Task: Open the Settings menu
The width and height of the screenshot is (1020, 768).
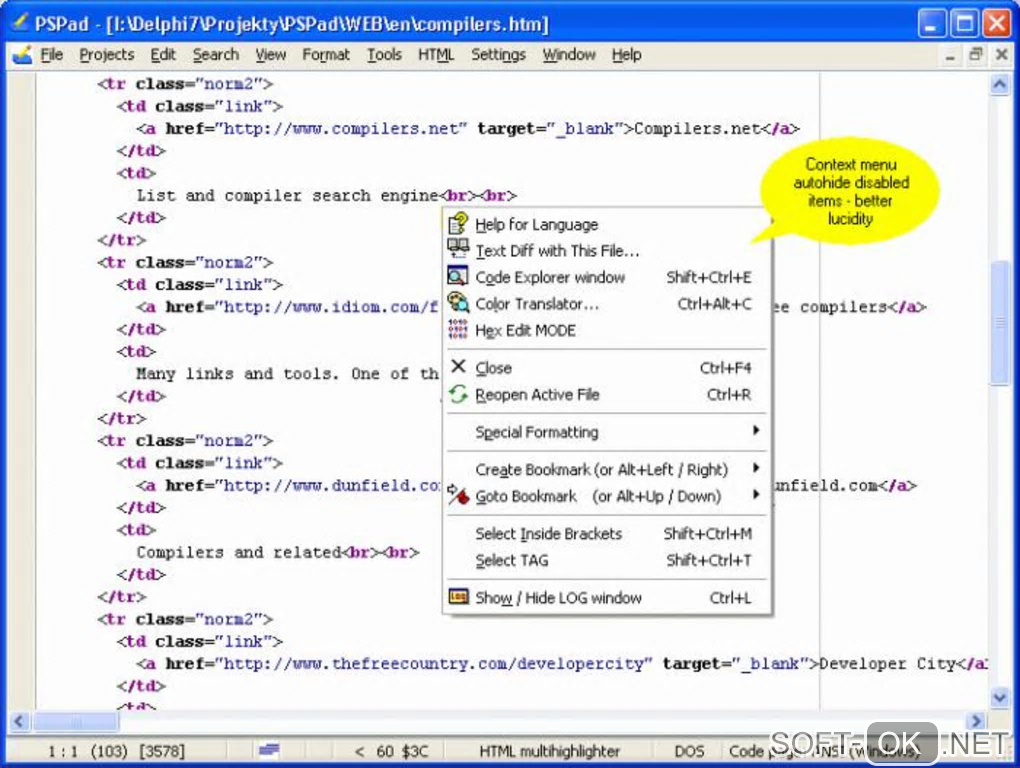Action: tap(498, 55)
